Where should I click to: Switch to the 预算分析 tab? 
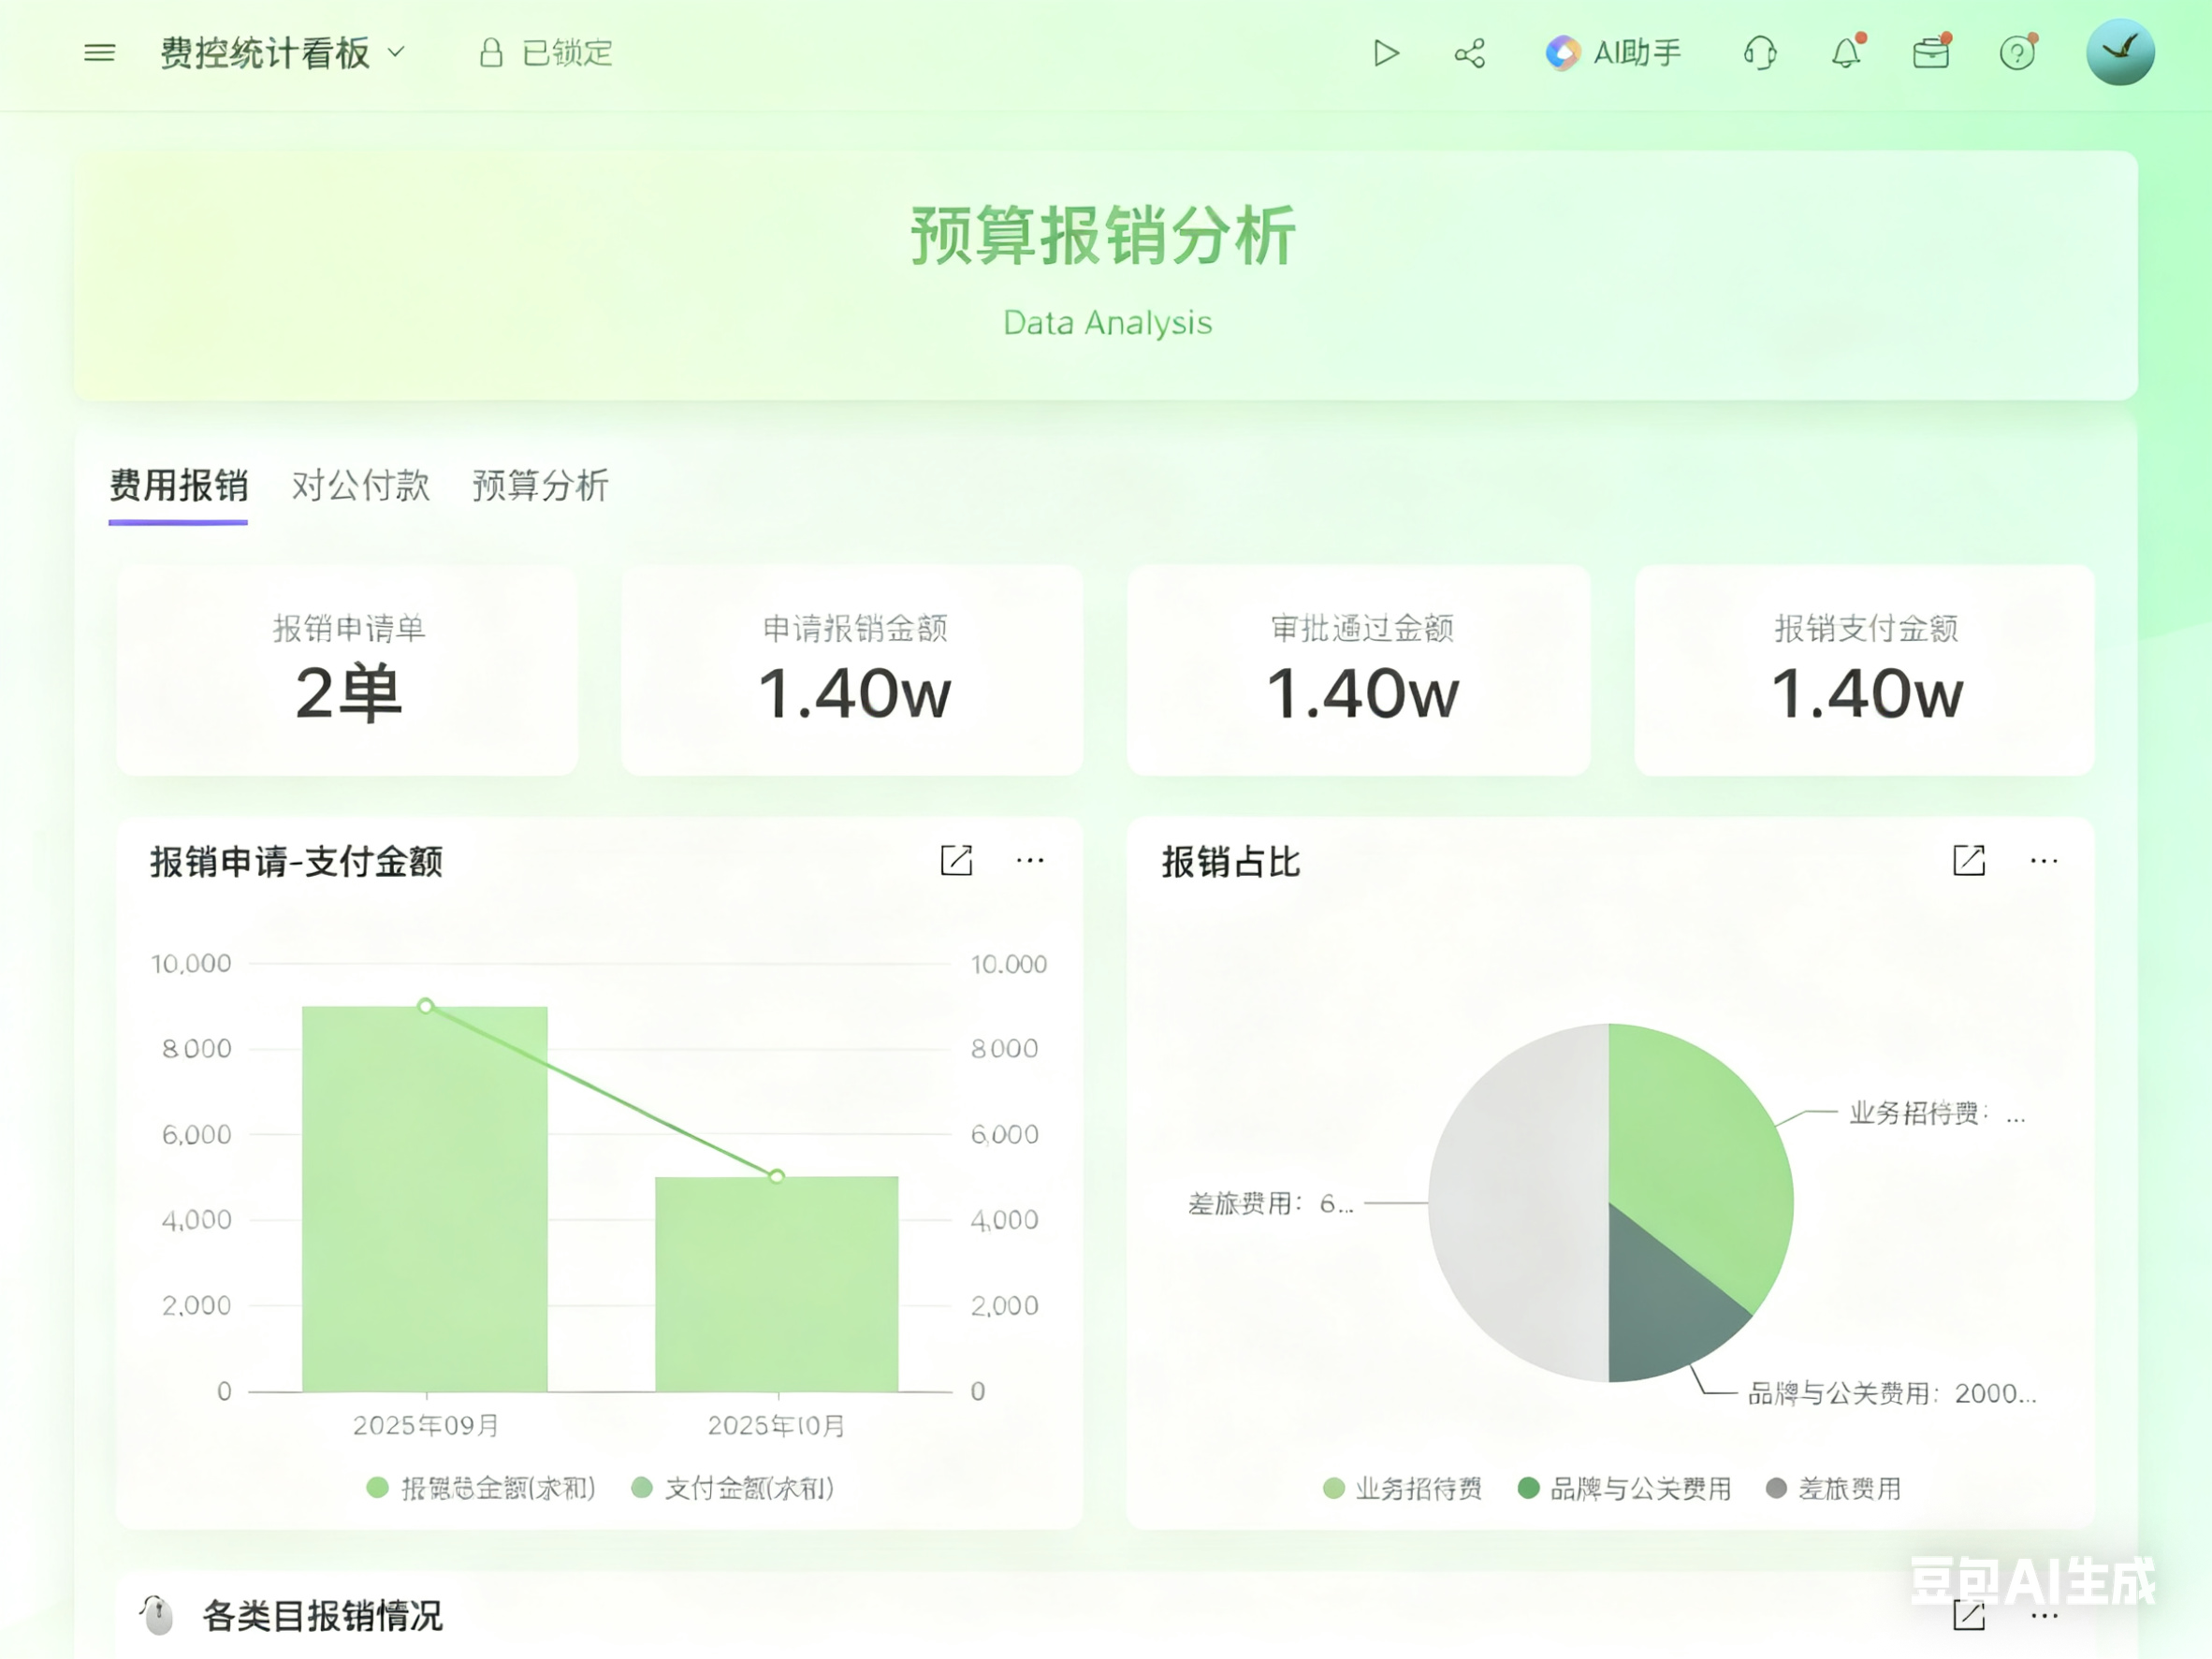540,486
